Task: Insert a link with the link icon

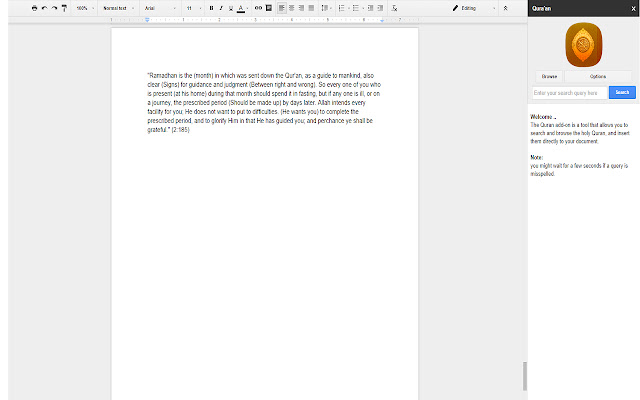Action: tap(258, 8)
